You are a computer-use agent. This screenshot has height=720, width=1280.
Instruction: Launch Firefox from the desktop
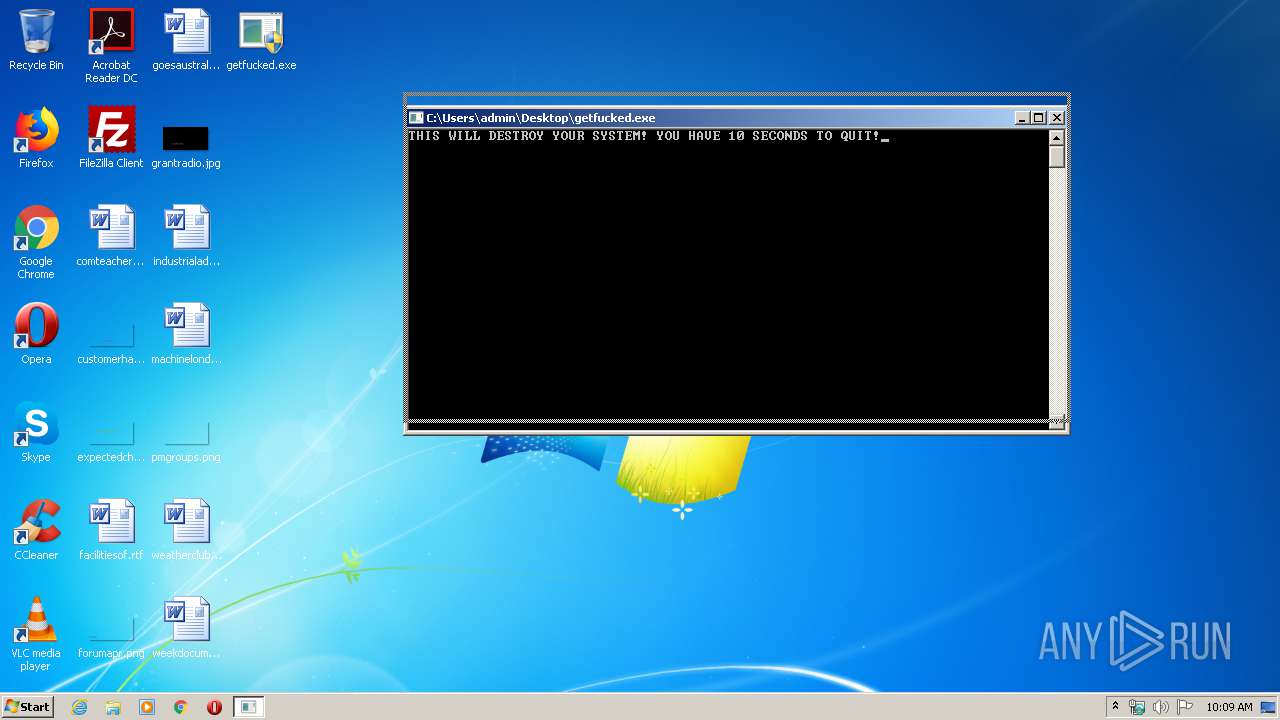coord(36,138)
